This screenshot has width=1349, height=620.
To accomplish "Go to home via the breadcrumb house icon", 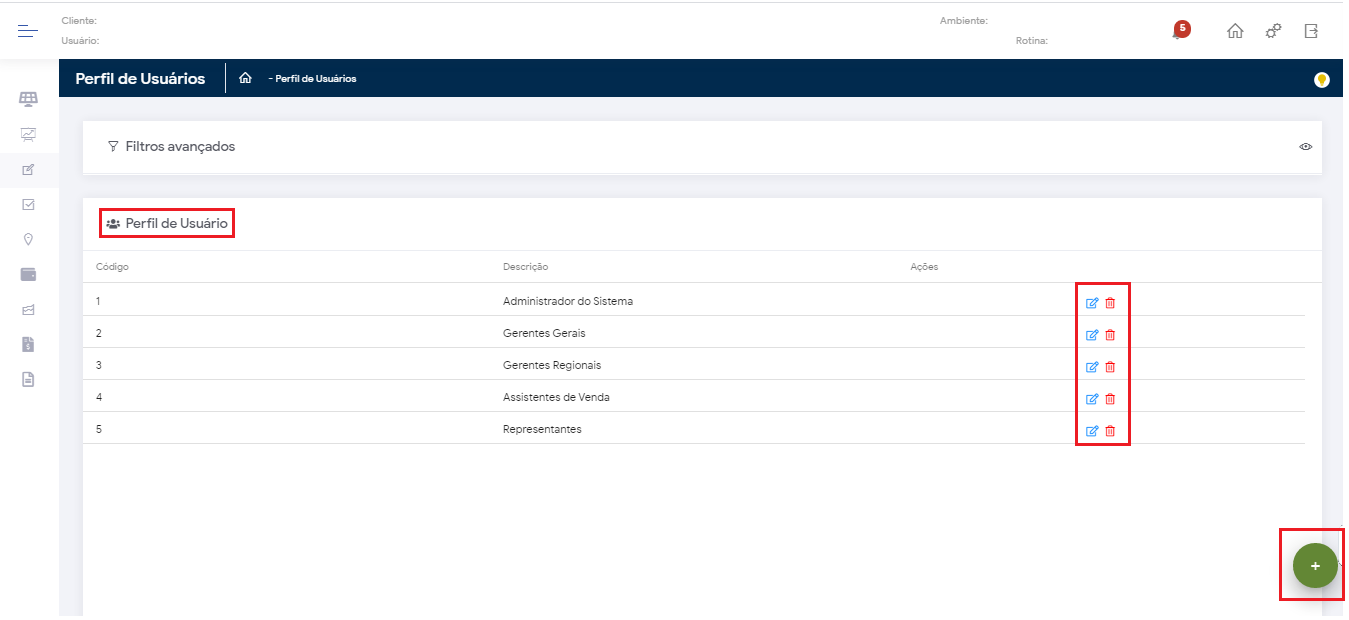I will pyautogui.click(x=245, y=78).
